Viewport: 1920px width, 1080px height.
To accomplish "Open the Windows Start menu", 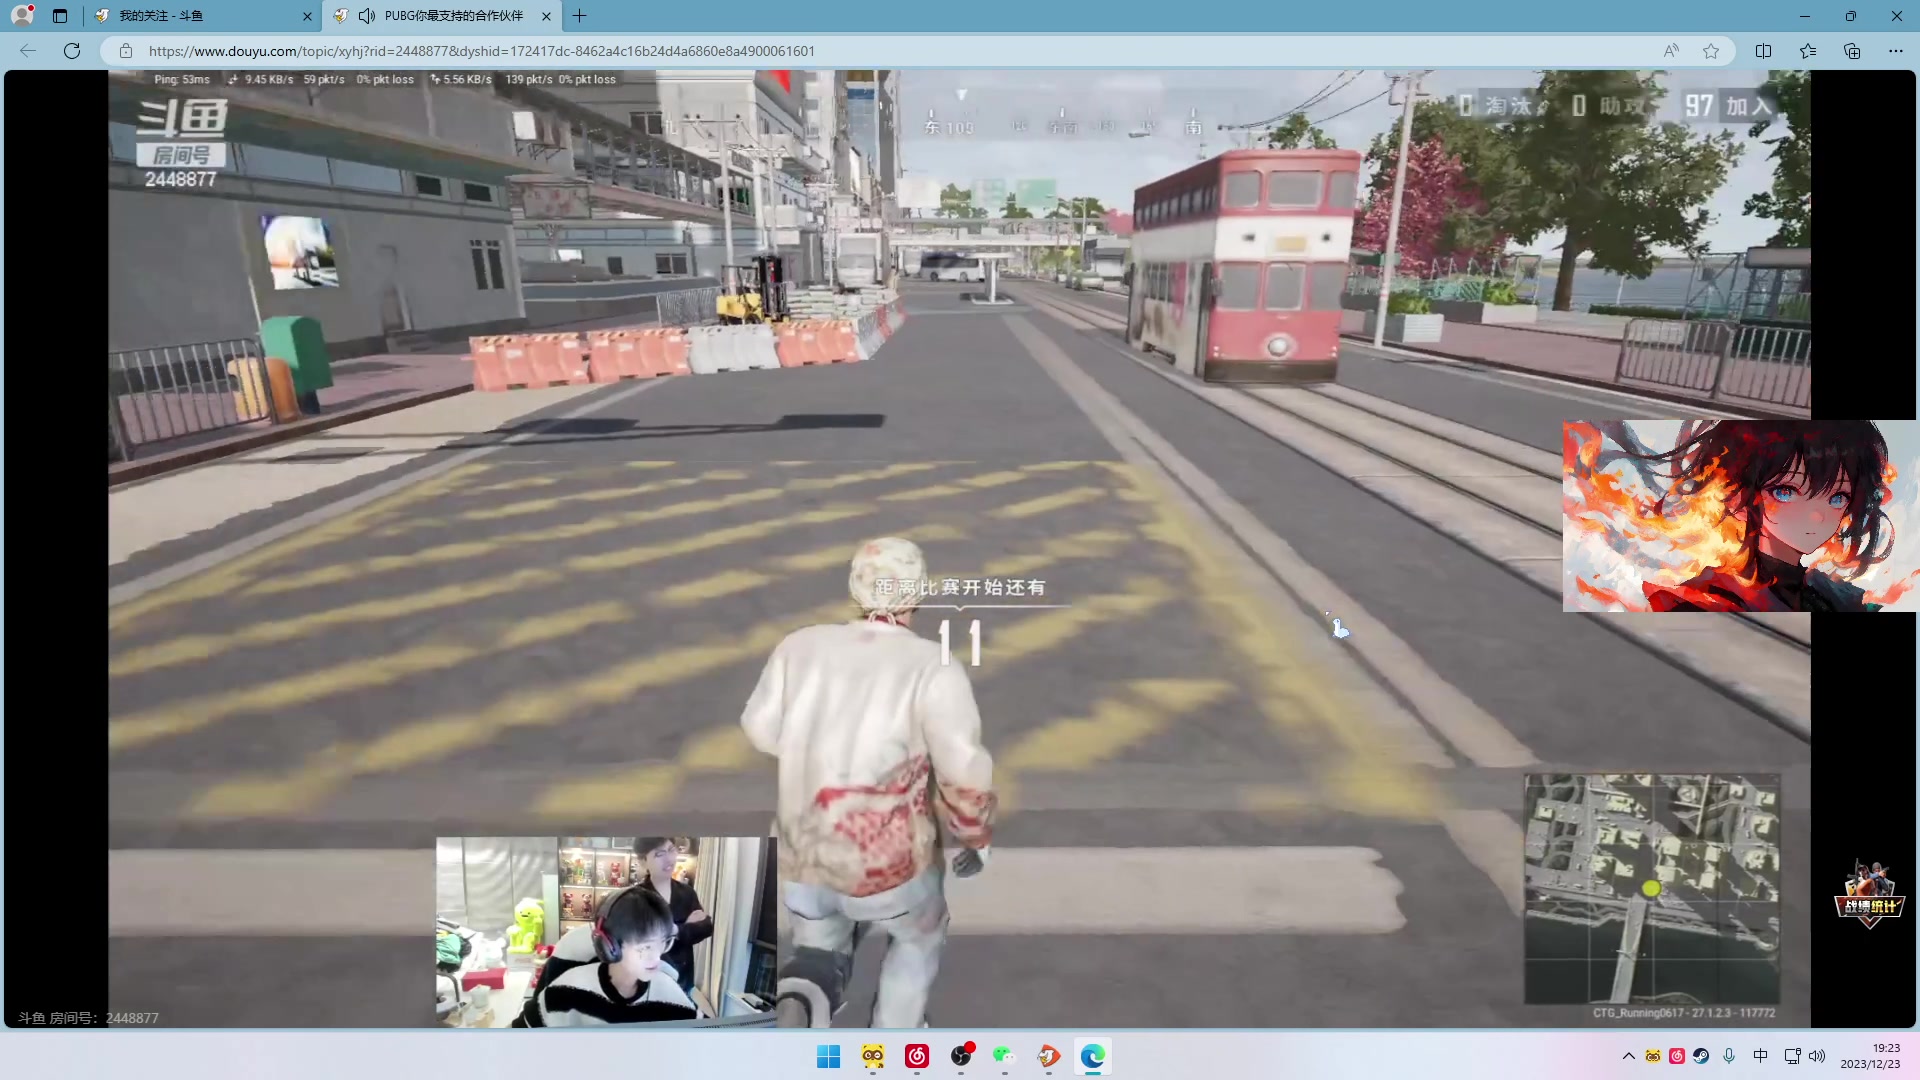I will [x=829, y=1056].
